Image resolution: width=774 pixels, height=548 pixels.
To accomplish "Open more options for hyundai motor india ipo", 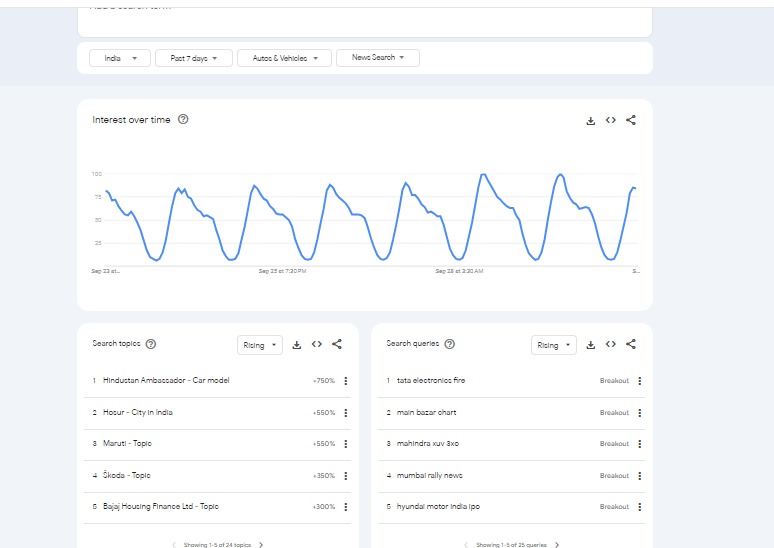I will [x=640, y=507].
